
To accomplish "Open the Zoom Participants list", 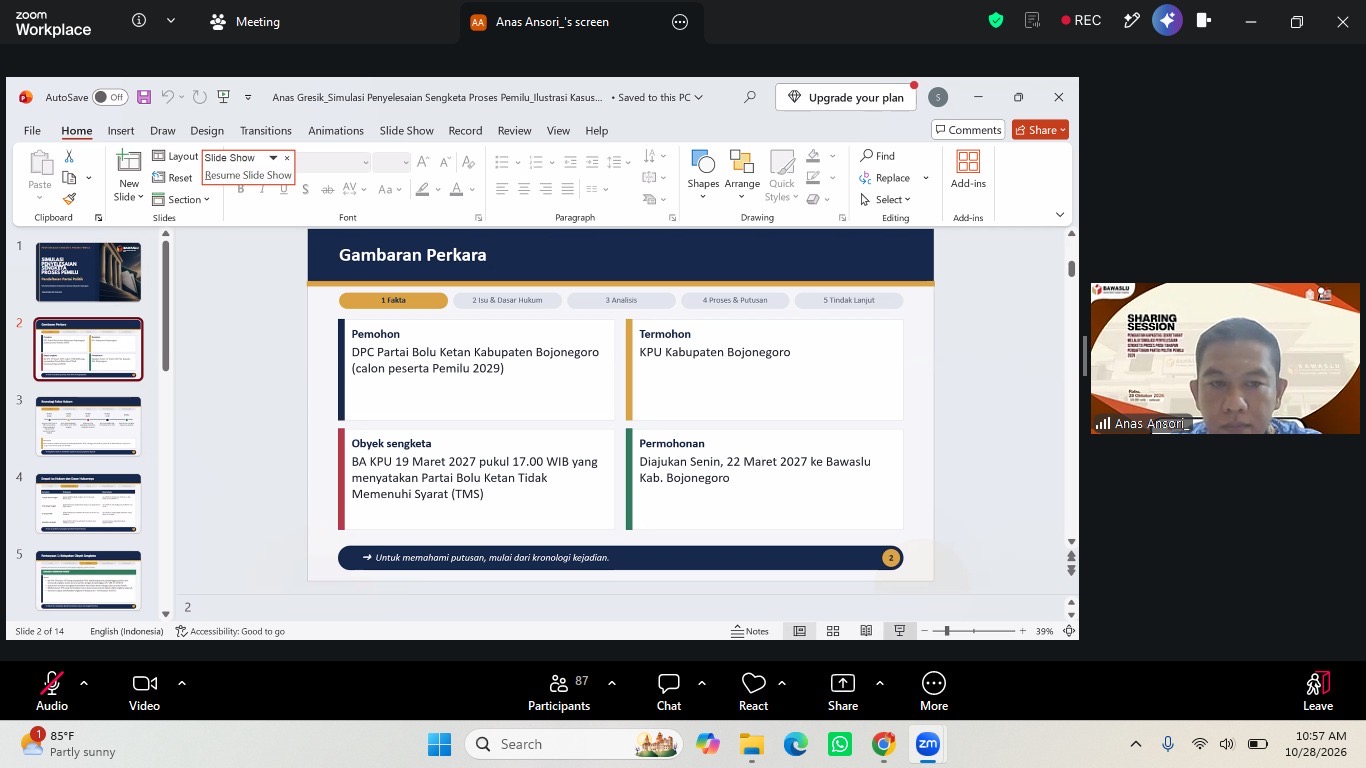I will coord(559,691).
